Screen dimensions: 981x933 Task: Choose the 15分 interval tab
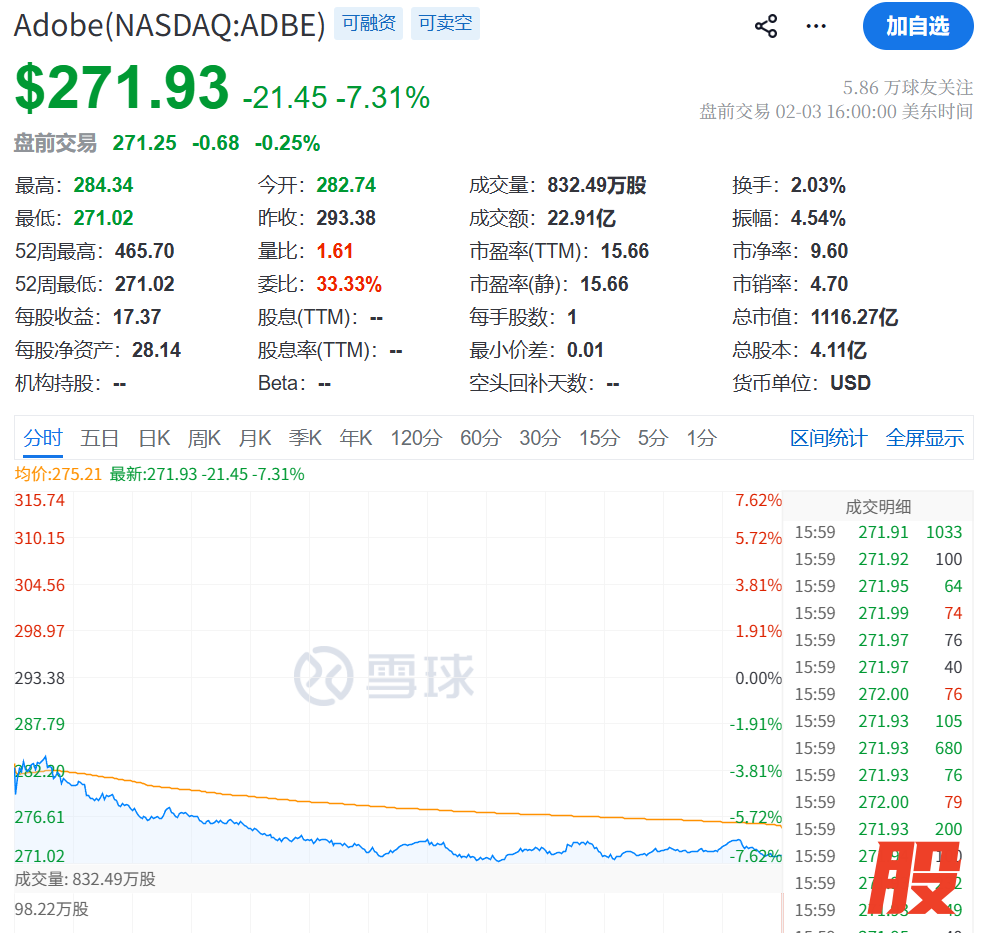pyautogui.click(x=599, y=438)
